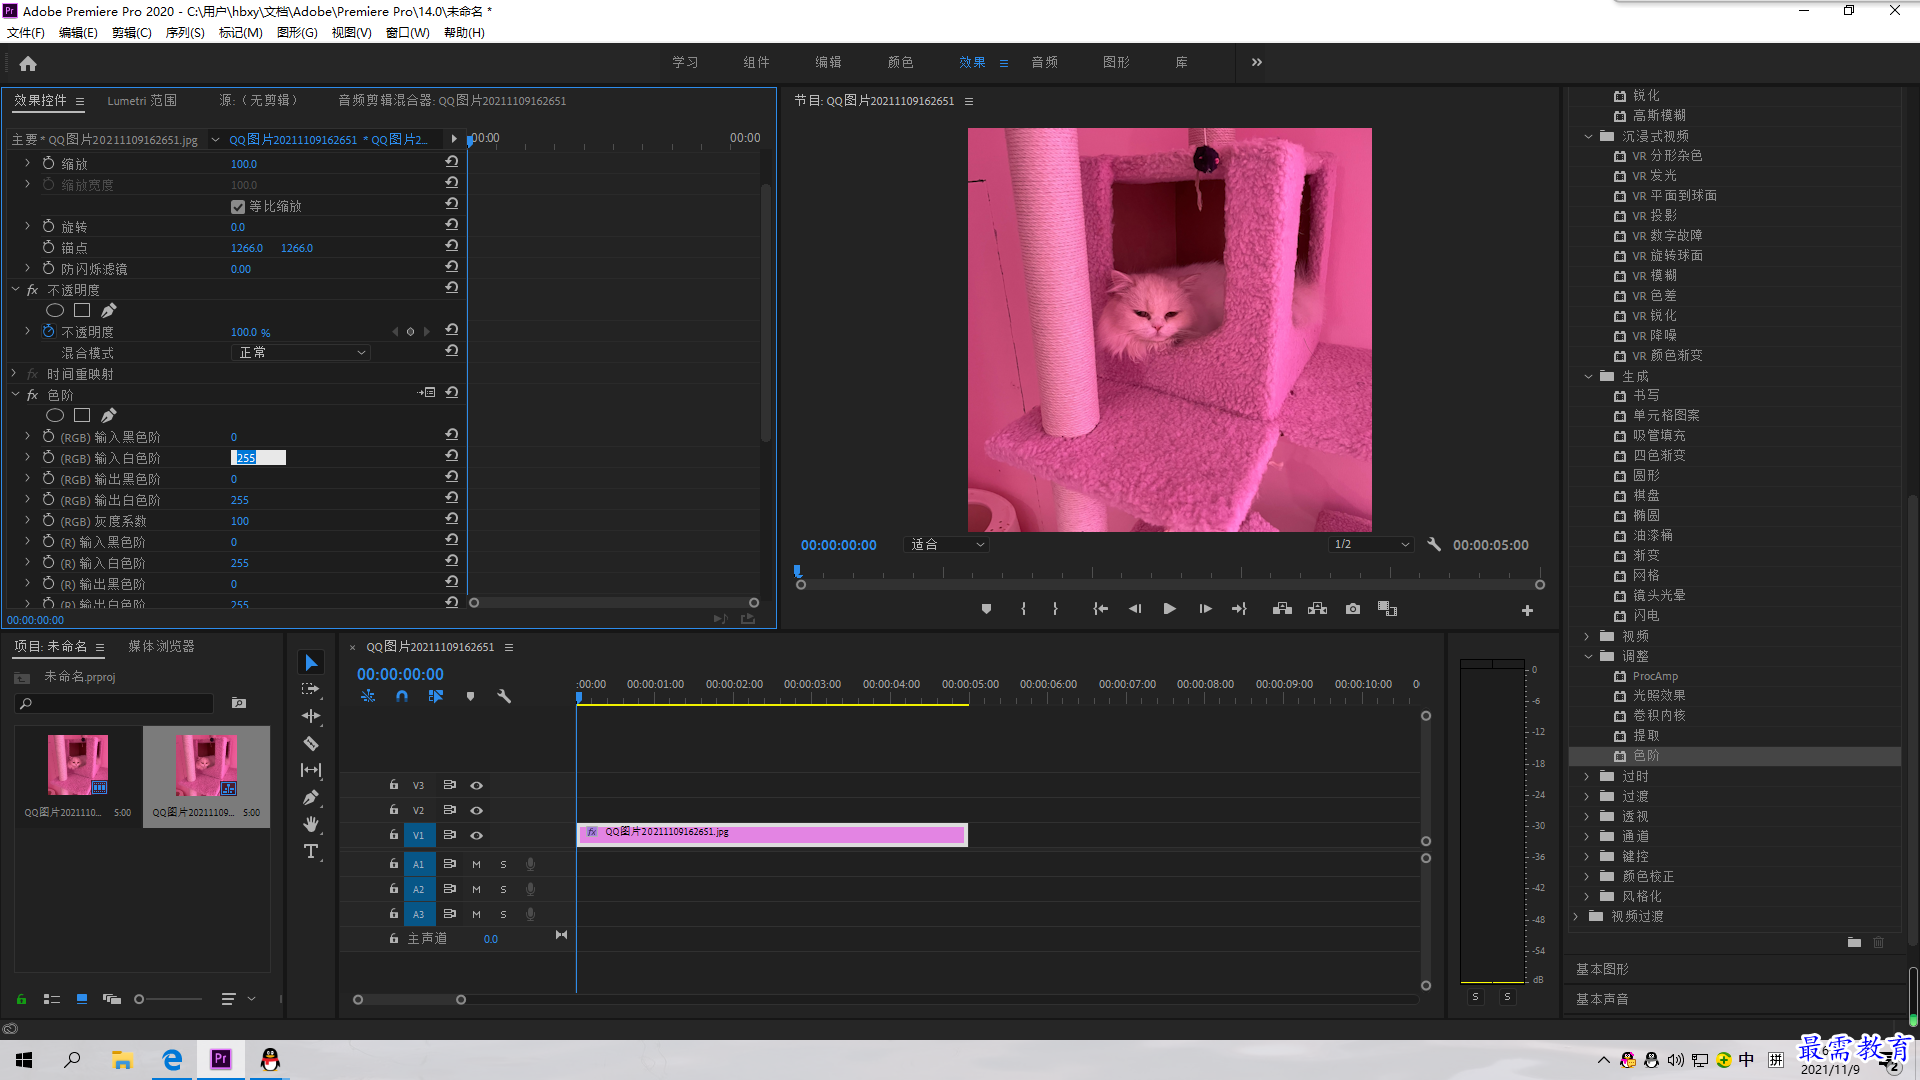The height and width of the screenshot is (1080, 1920).
Task: Collapse the 沉浸式视频 folder
Action: tap(1588, 136)
